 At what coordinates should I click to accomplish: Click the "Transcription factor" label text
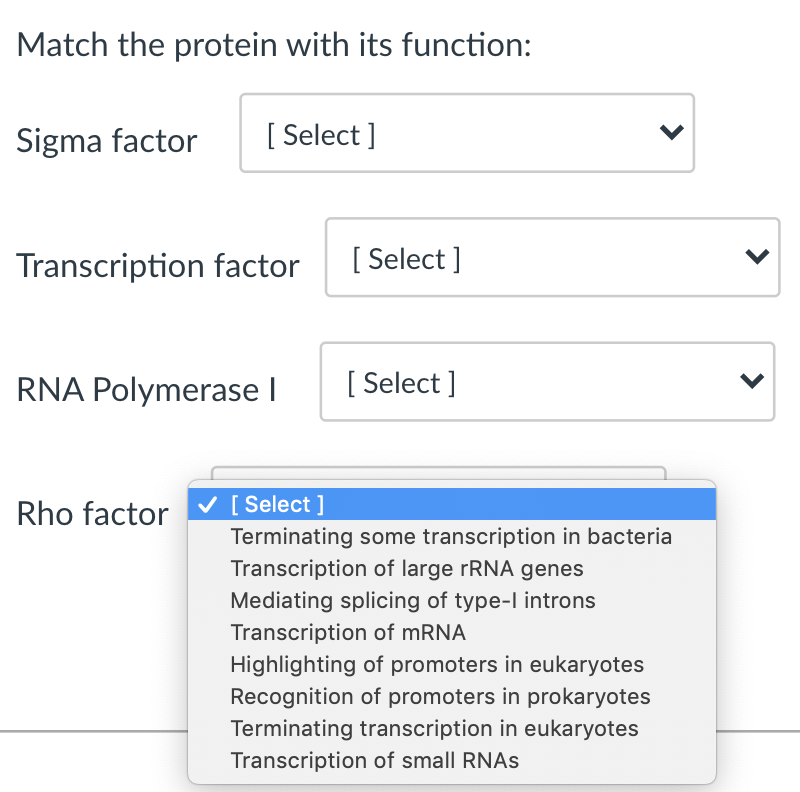pos(158,266)
